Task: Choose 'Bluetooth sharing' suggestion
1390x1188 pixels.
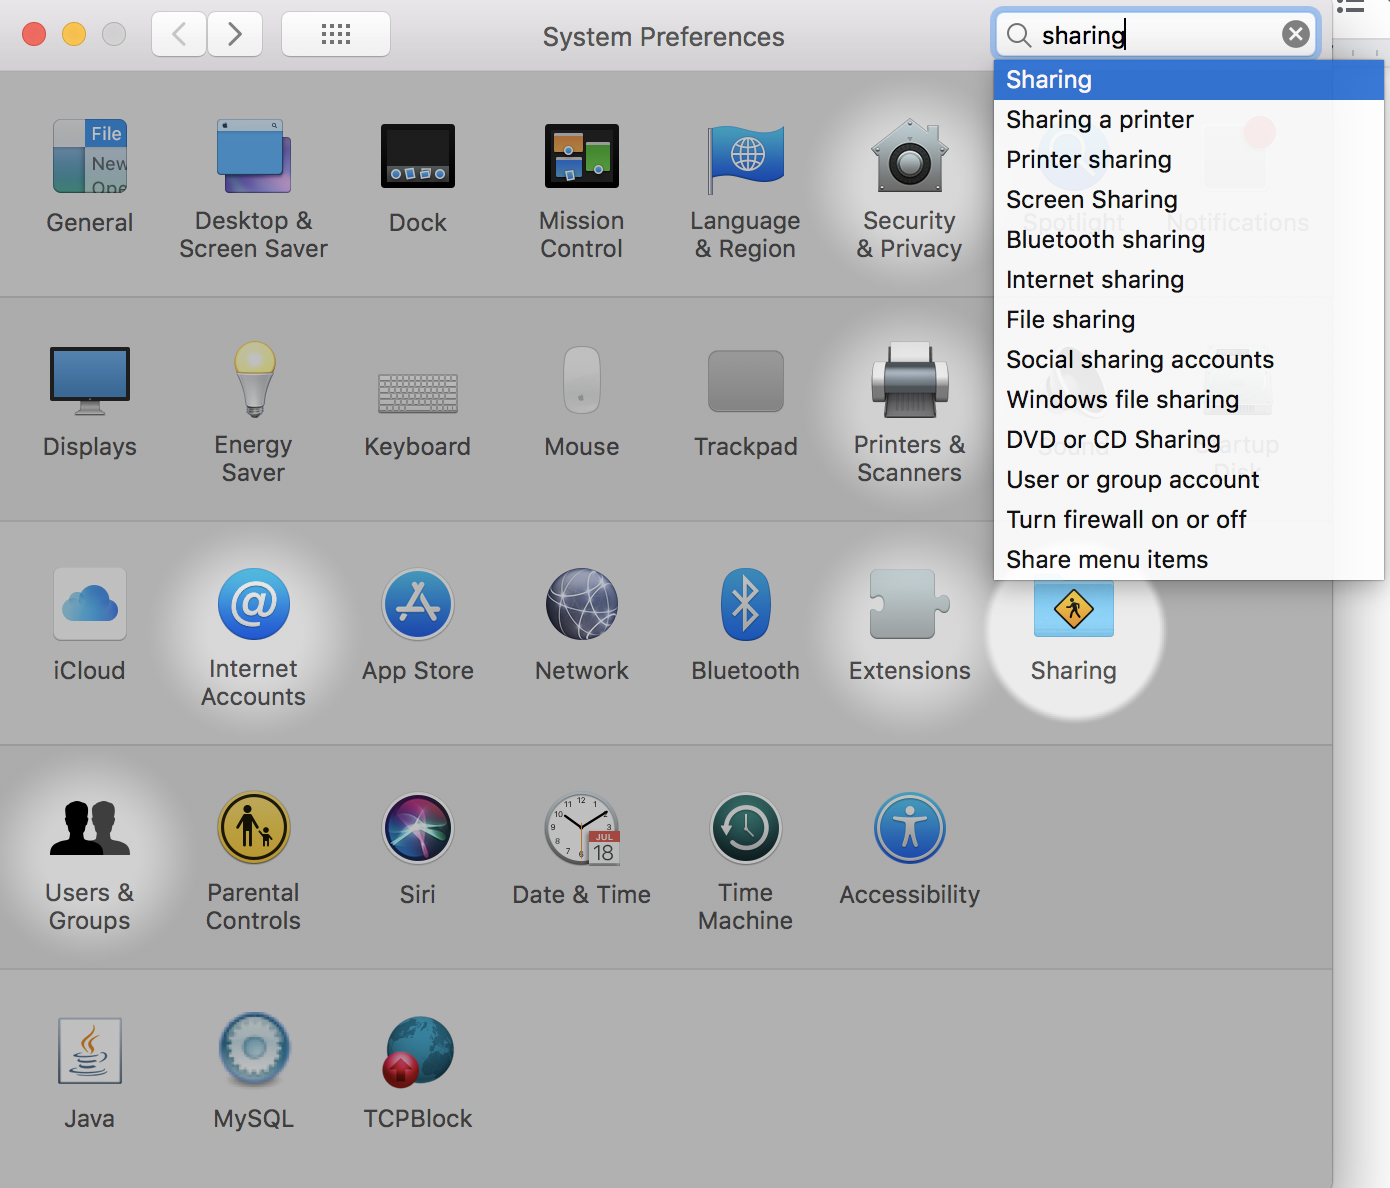Action: pos(1189,240)
